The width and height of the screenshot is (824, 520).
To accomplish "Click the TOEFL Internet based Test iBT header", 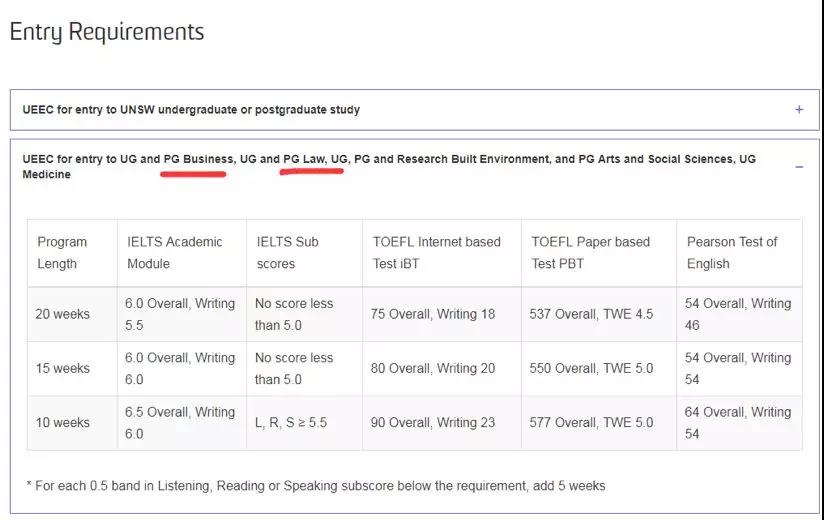I will point(442,253).
